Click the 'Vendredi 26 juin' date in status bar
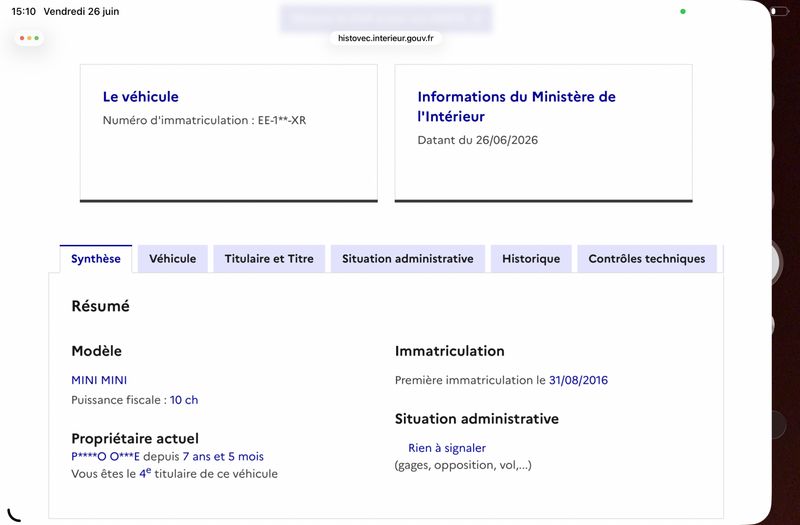Viewport: 800px width, 525px height. pyautogui.click(x=82, y=11)
